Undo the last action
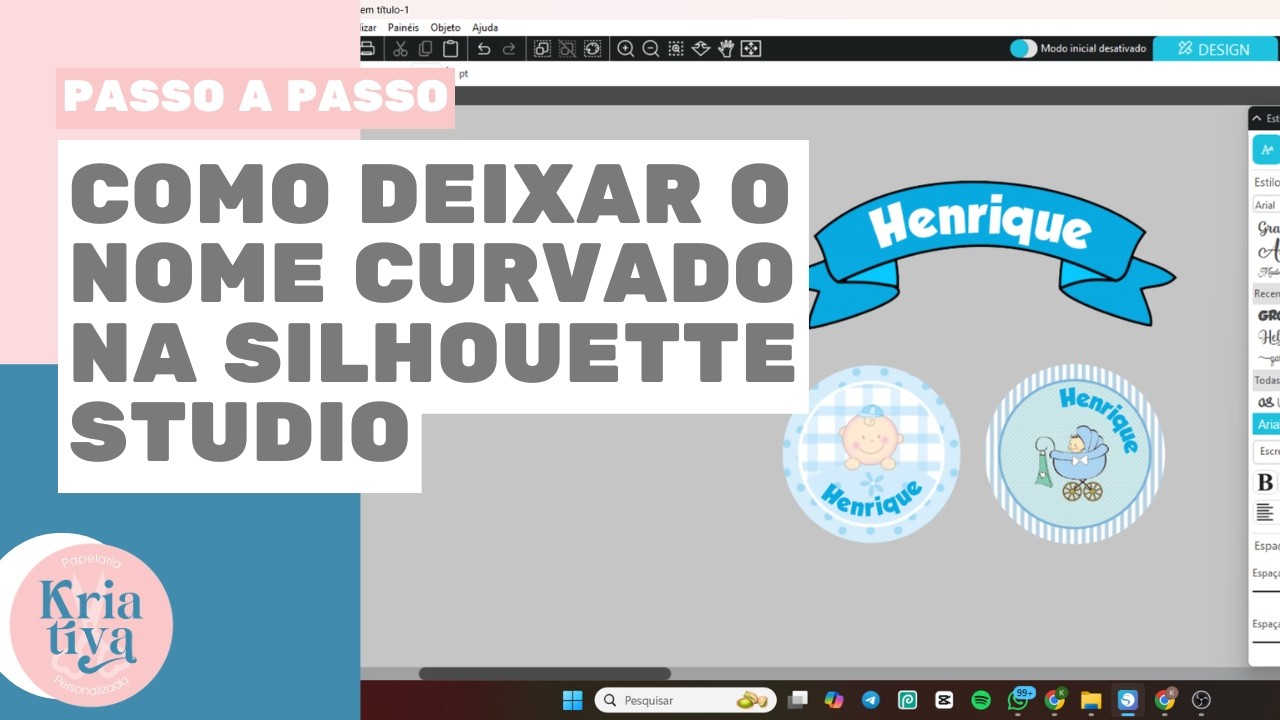1280x720 pixels. (x=484, y=48)
